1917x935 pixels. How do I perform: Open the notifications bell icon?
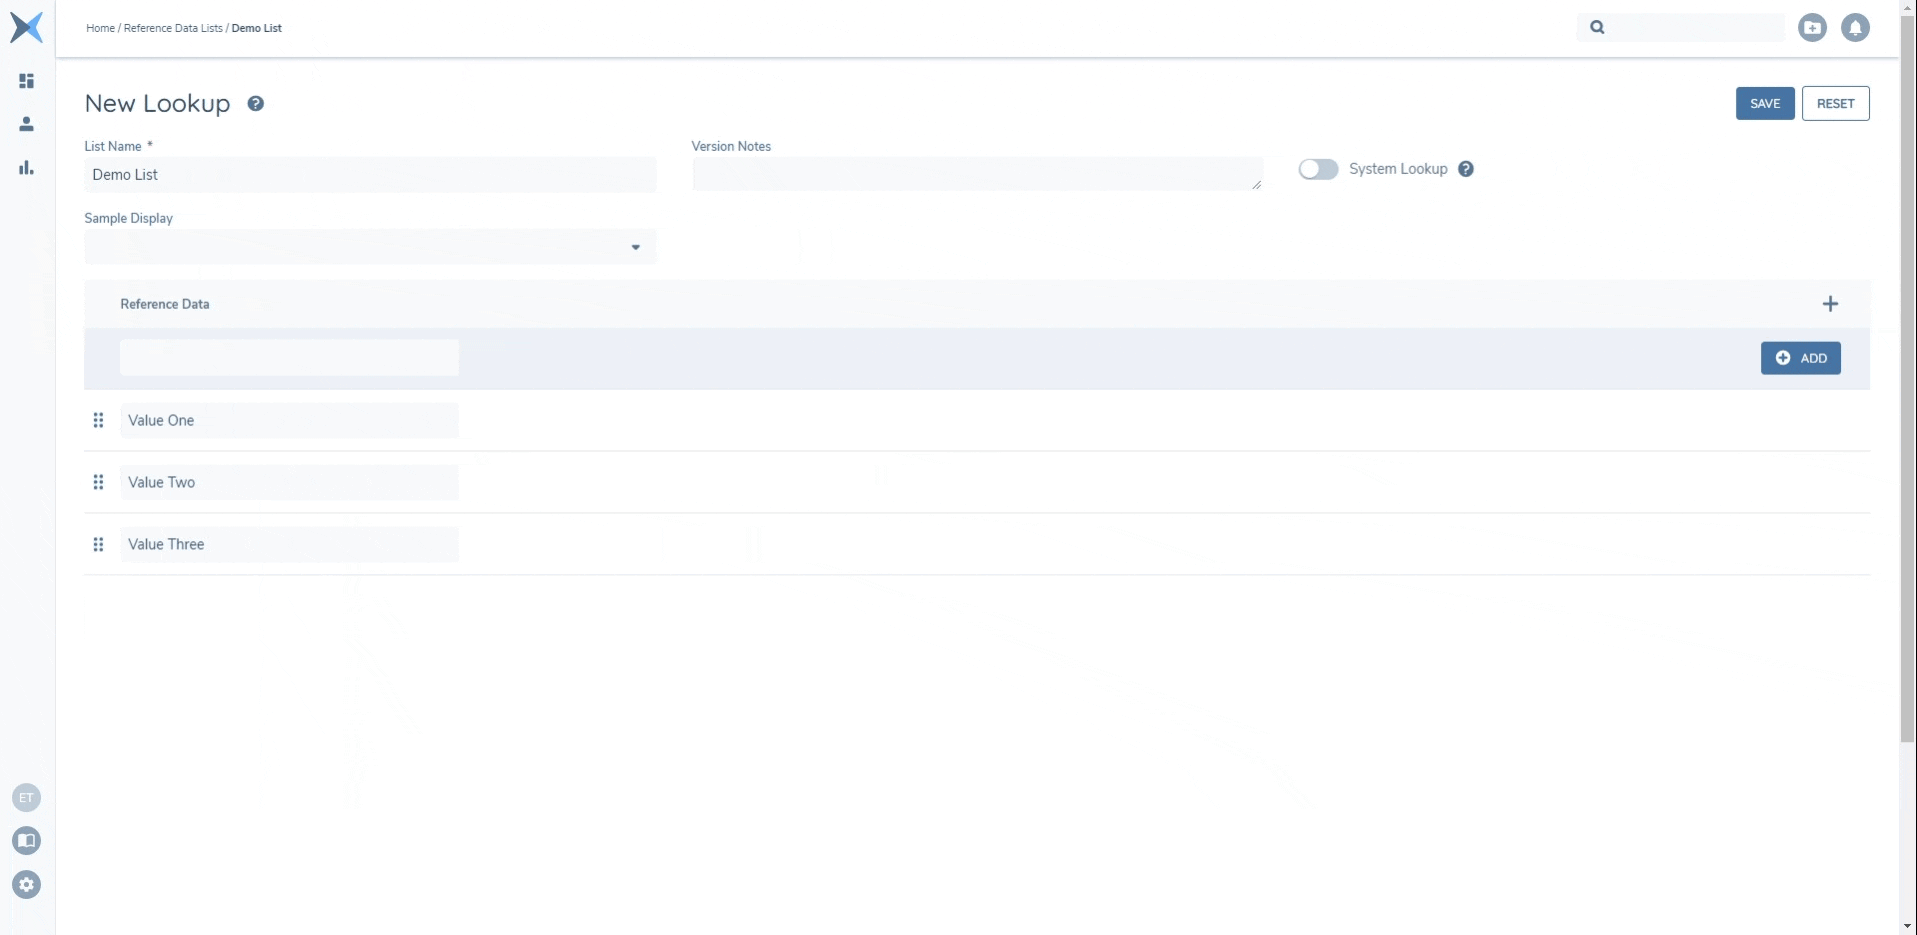coord(1855,28)
